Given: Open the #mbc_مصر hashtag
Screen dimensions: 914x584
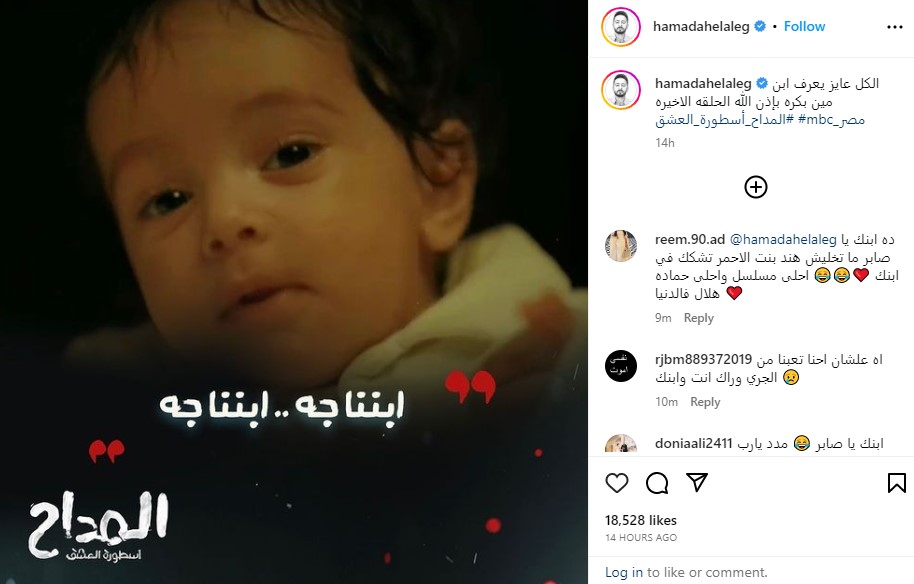Looking at the screenshot, I should pos(831,120).
